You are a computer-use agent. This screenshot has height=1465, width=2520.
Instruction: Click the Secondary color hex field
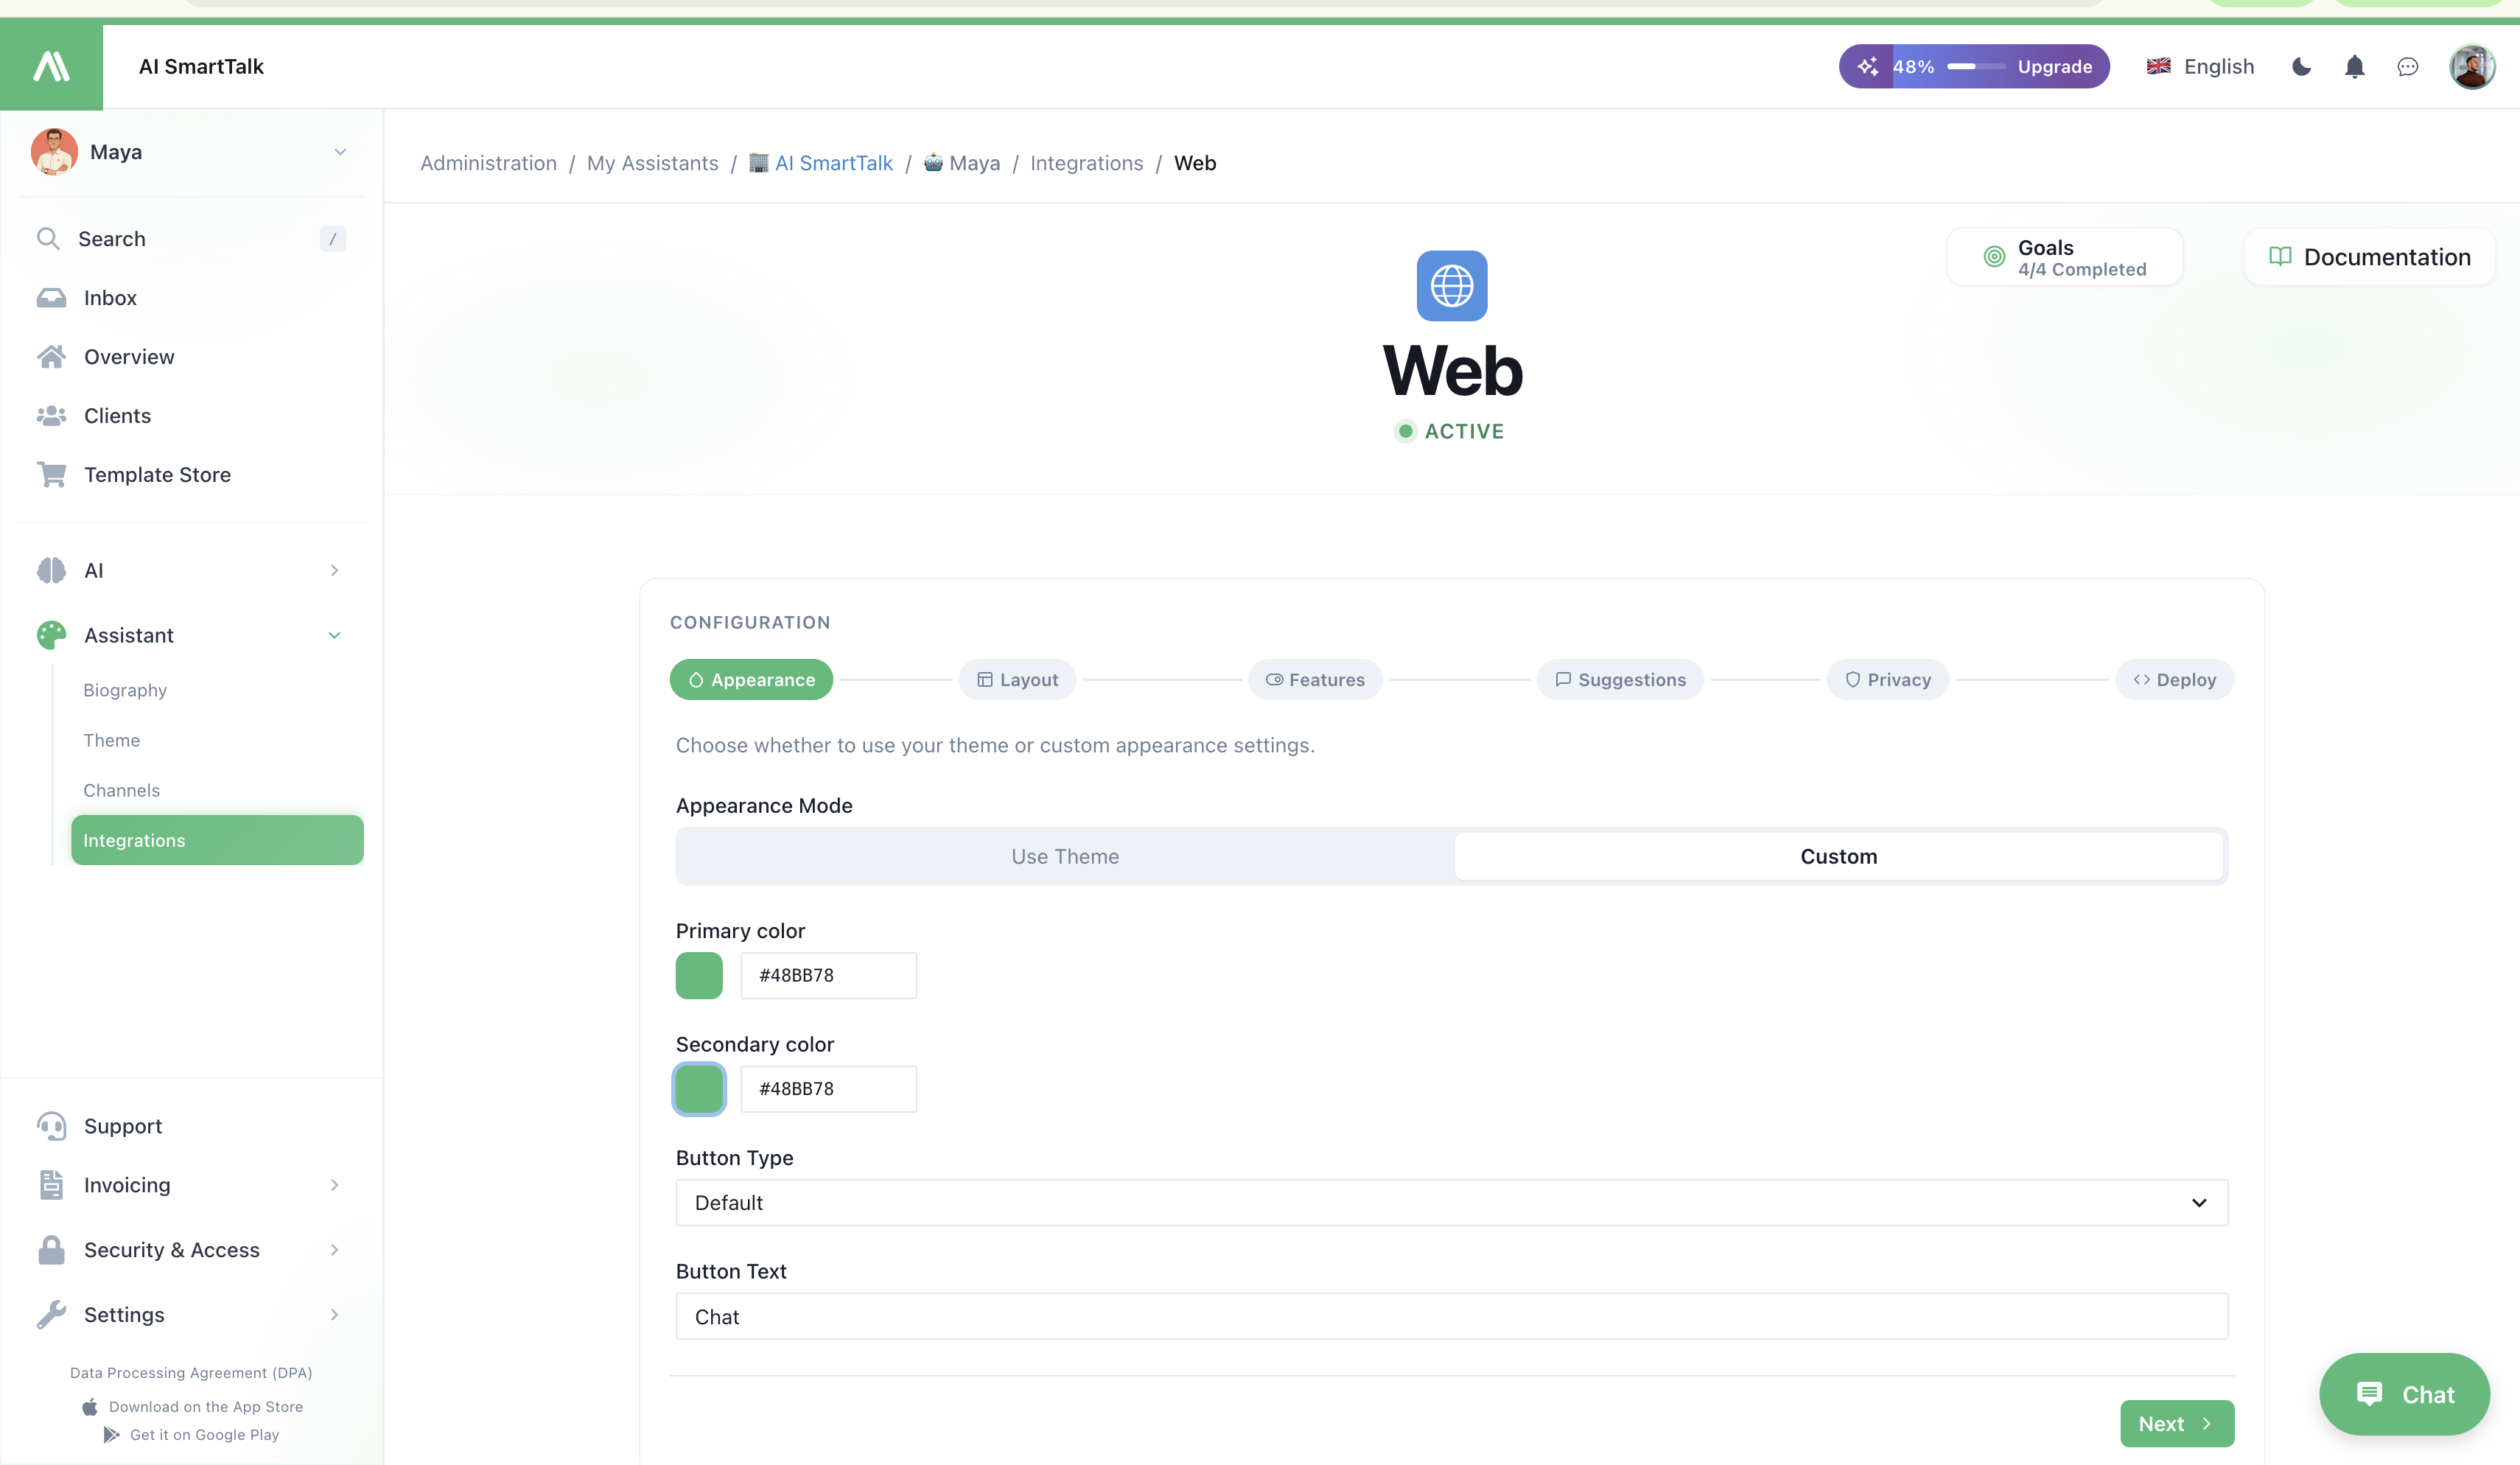(828, 1089)
